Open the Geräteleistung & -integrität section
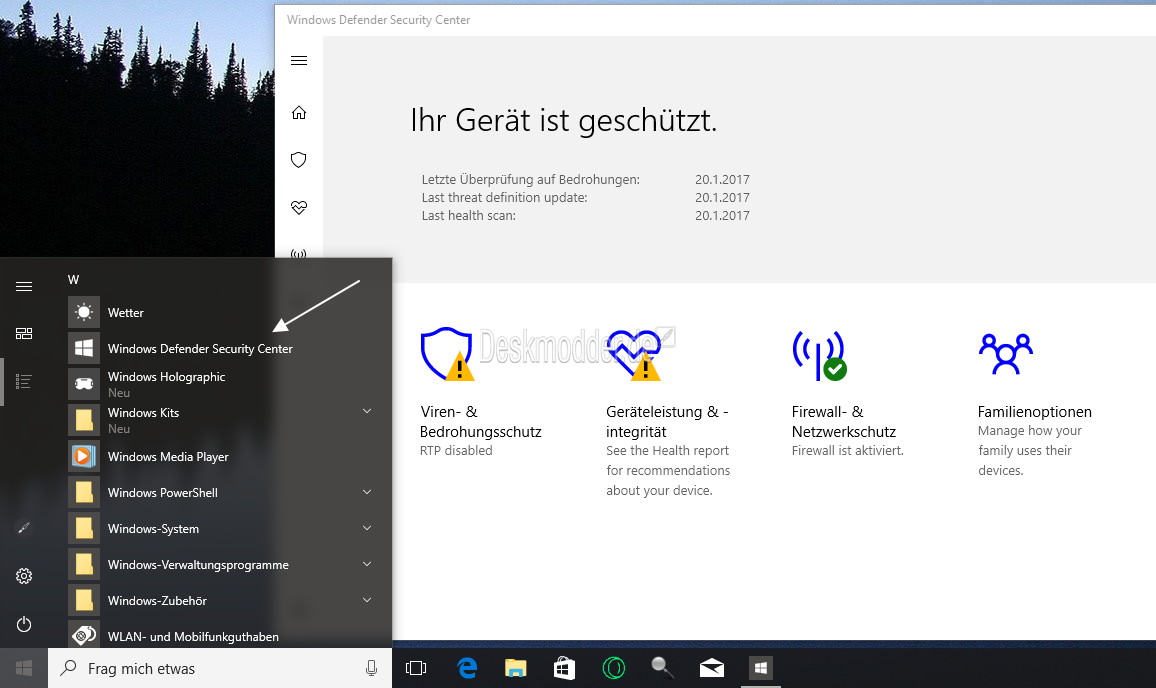The height and width of the screenshot is (688, 1156). [x=667, y=422]
